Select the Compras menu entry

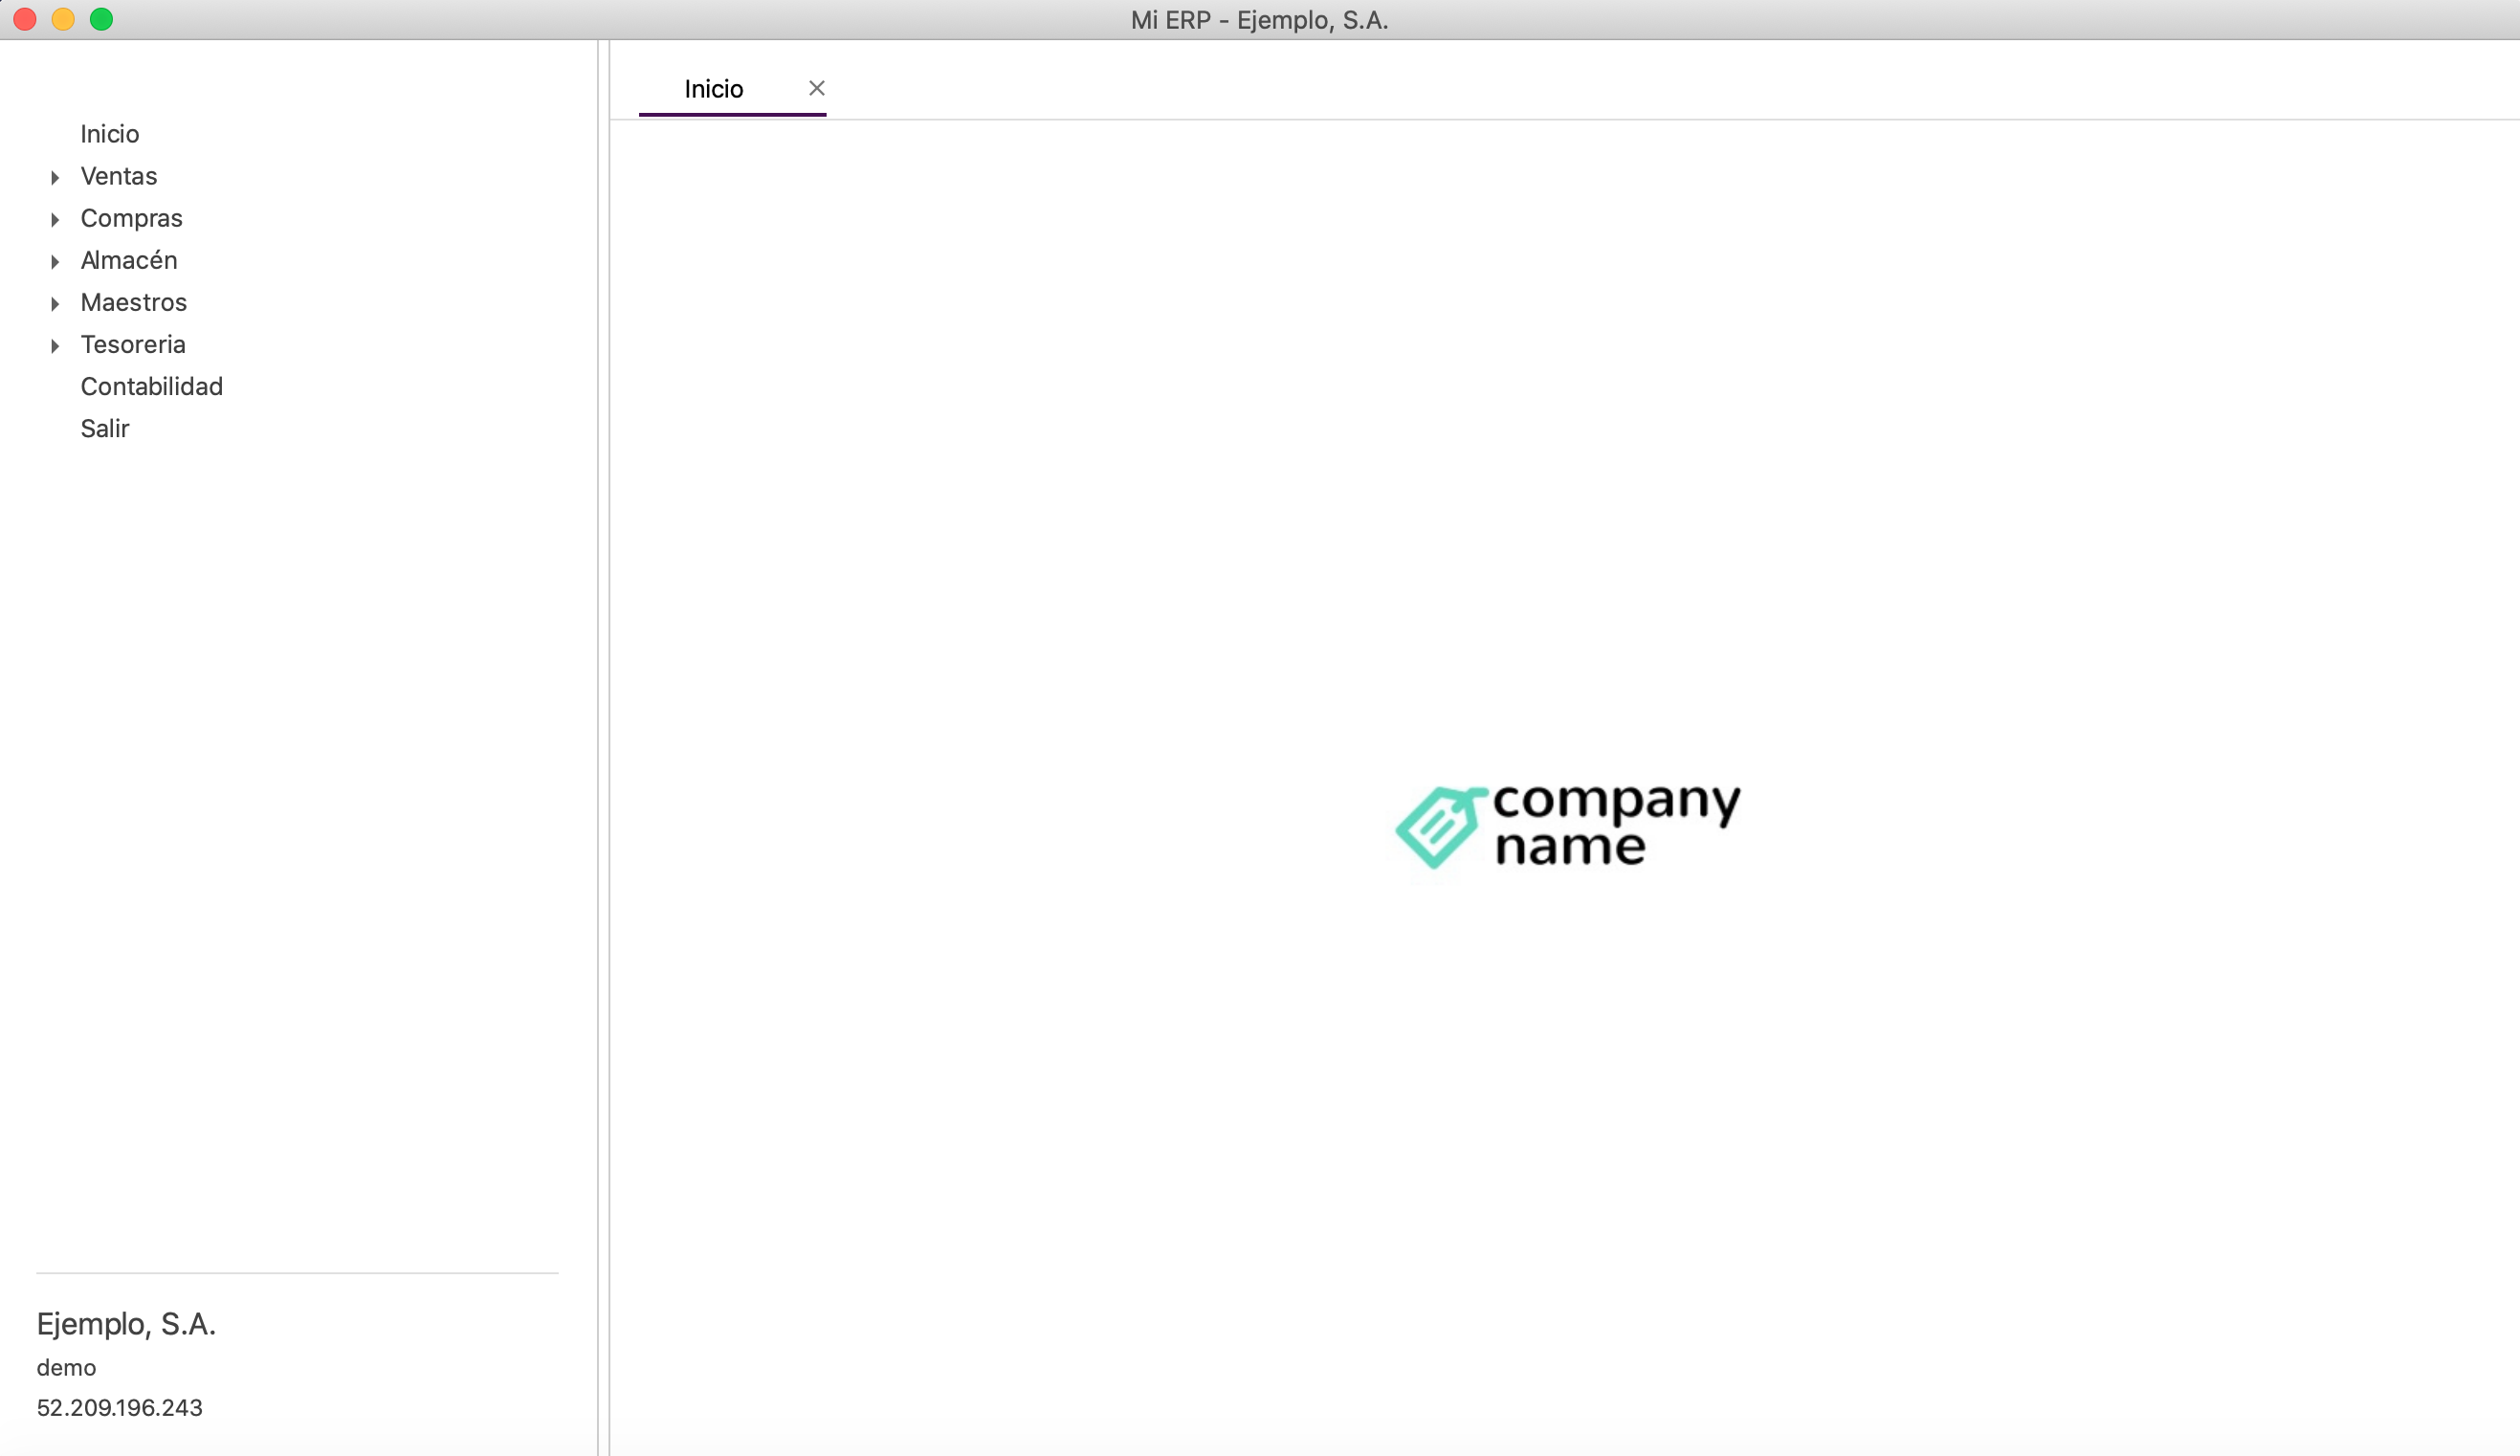pyautogui.click(x=131, y=218)
